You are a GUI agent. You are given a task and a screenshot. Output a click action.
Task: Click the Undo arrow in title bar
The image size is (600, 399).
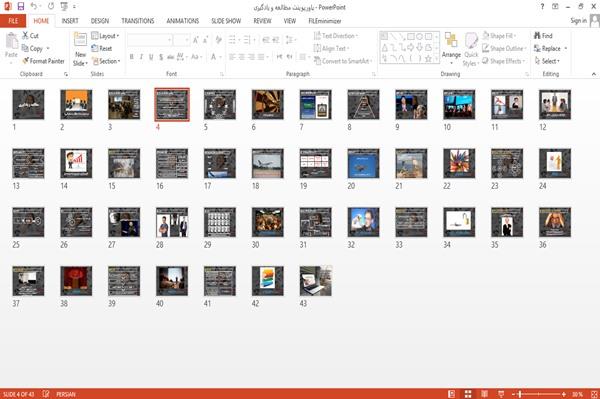click(34, 6)
